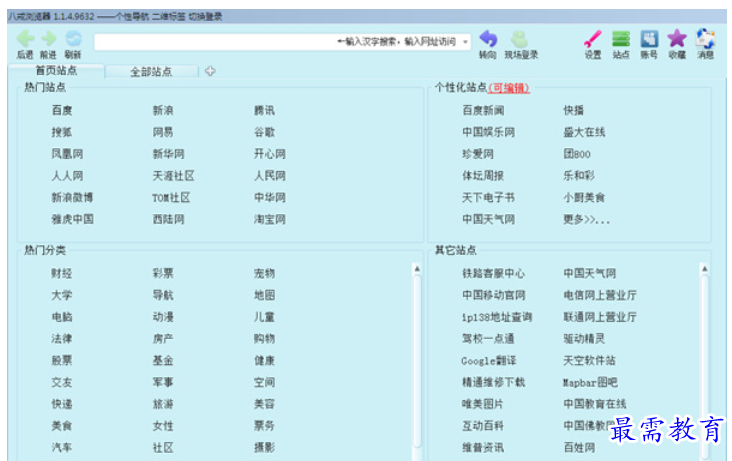The width and height of the screenshot is (732, 461).
Task: Open the Mapbar图吧 link
Action: pyautogui.click(x=590, y=383)
